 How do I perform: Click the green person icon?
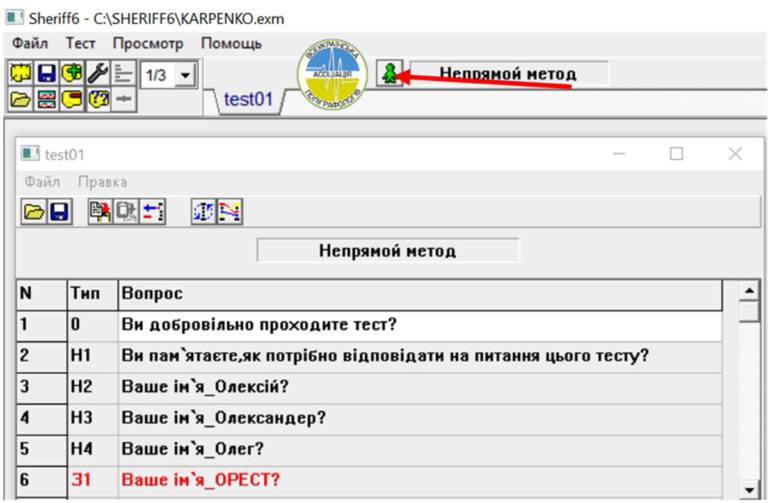click(390, 73)
